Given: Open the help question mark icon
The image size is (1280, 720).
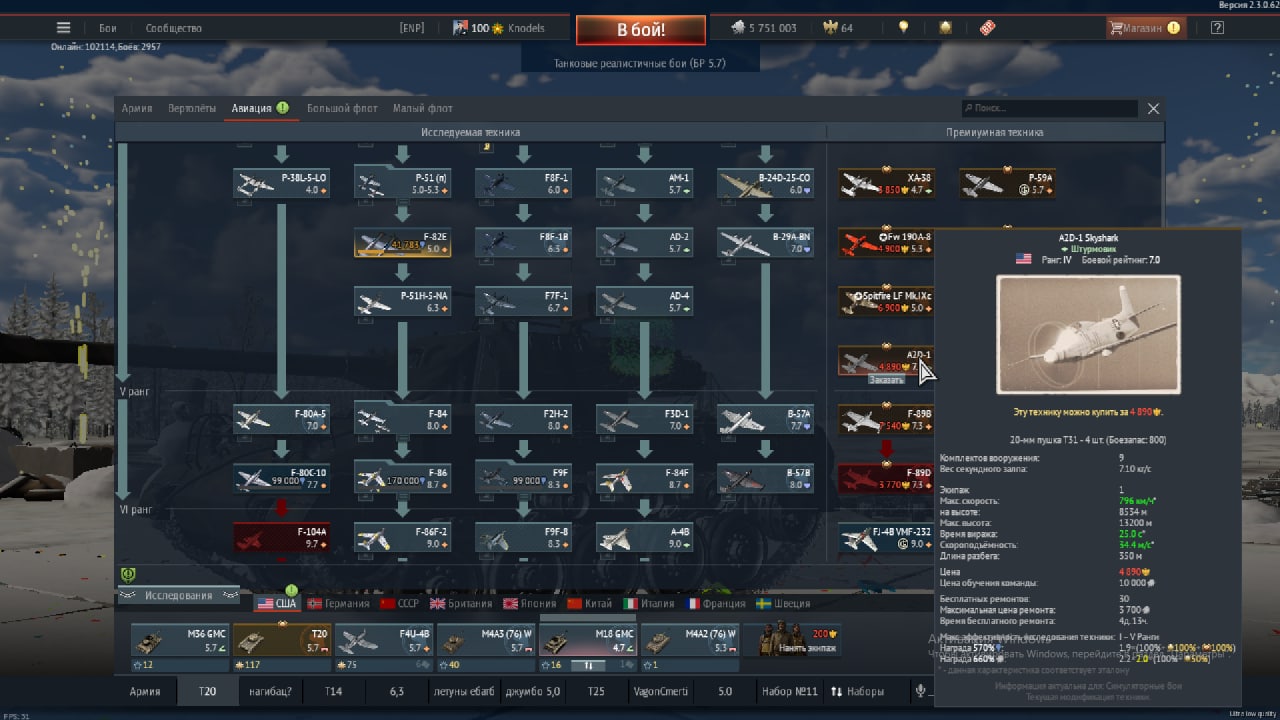Looking at the screenshot, I should tap(1217, 28).
